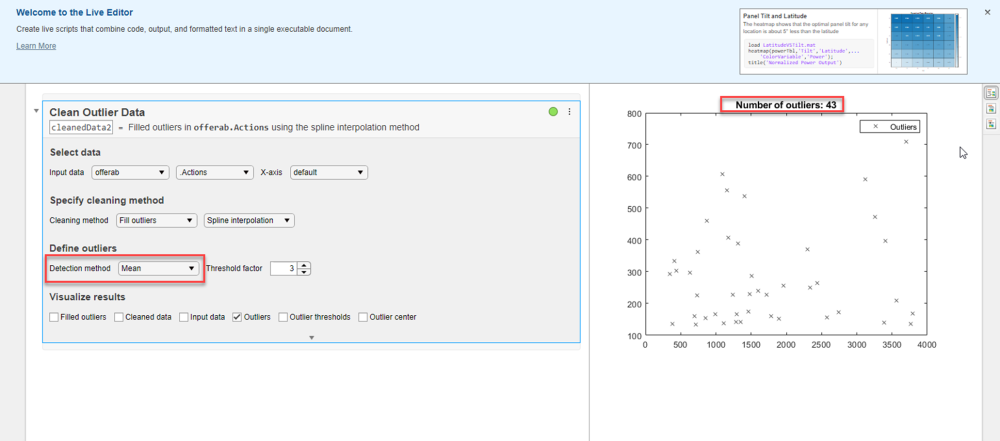Enable the Filled outliers checkbox
The image size is (1000, 441).
pos(54,317)
